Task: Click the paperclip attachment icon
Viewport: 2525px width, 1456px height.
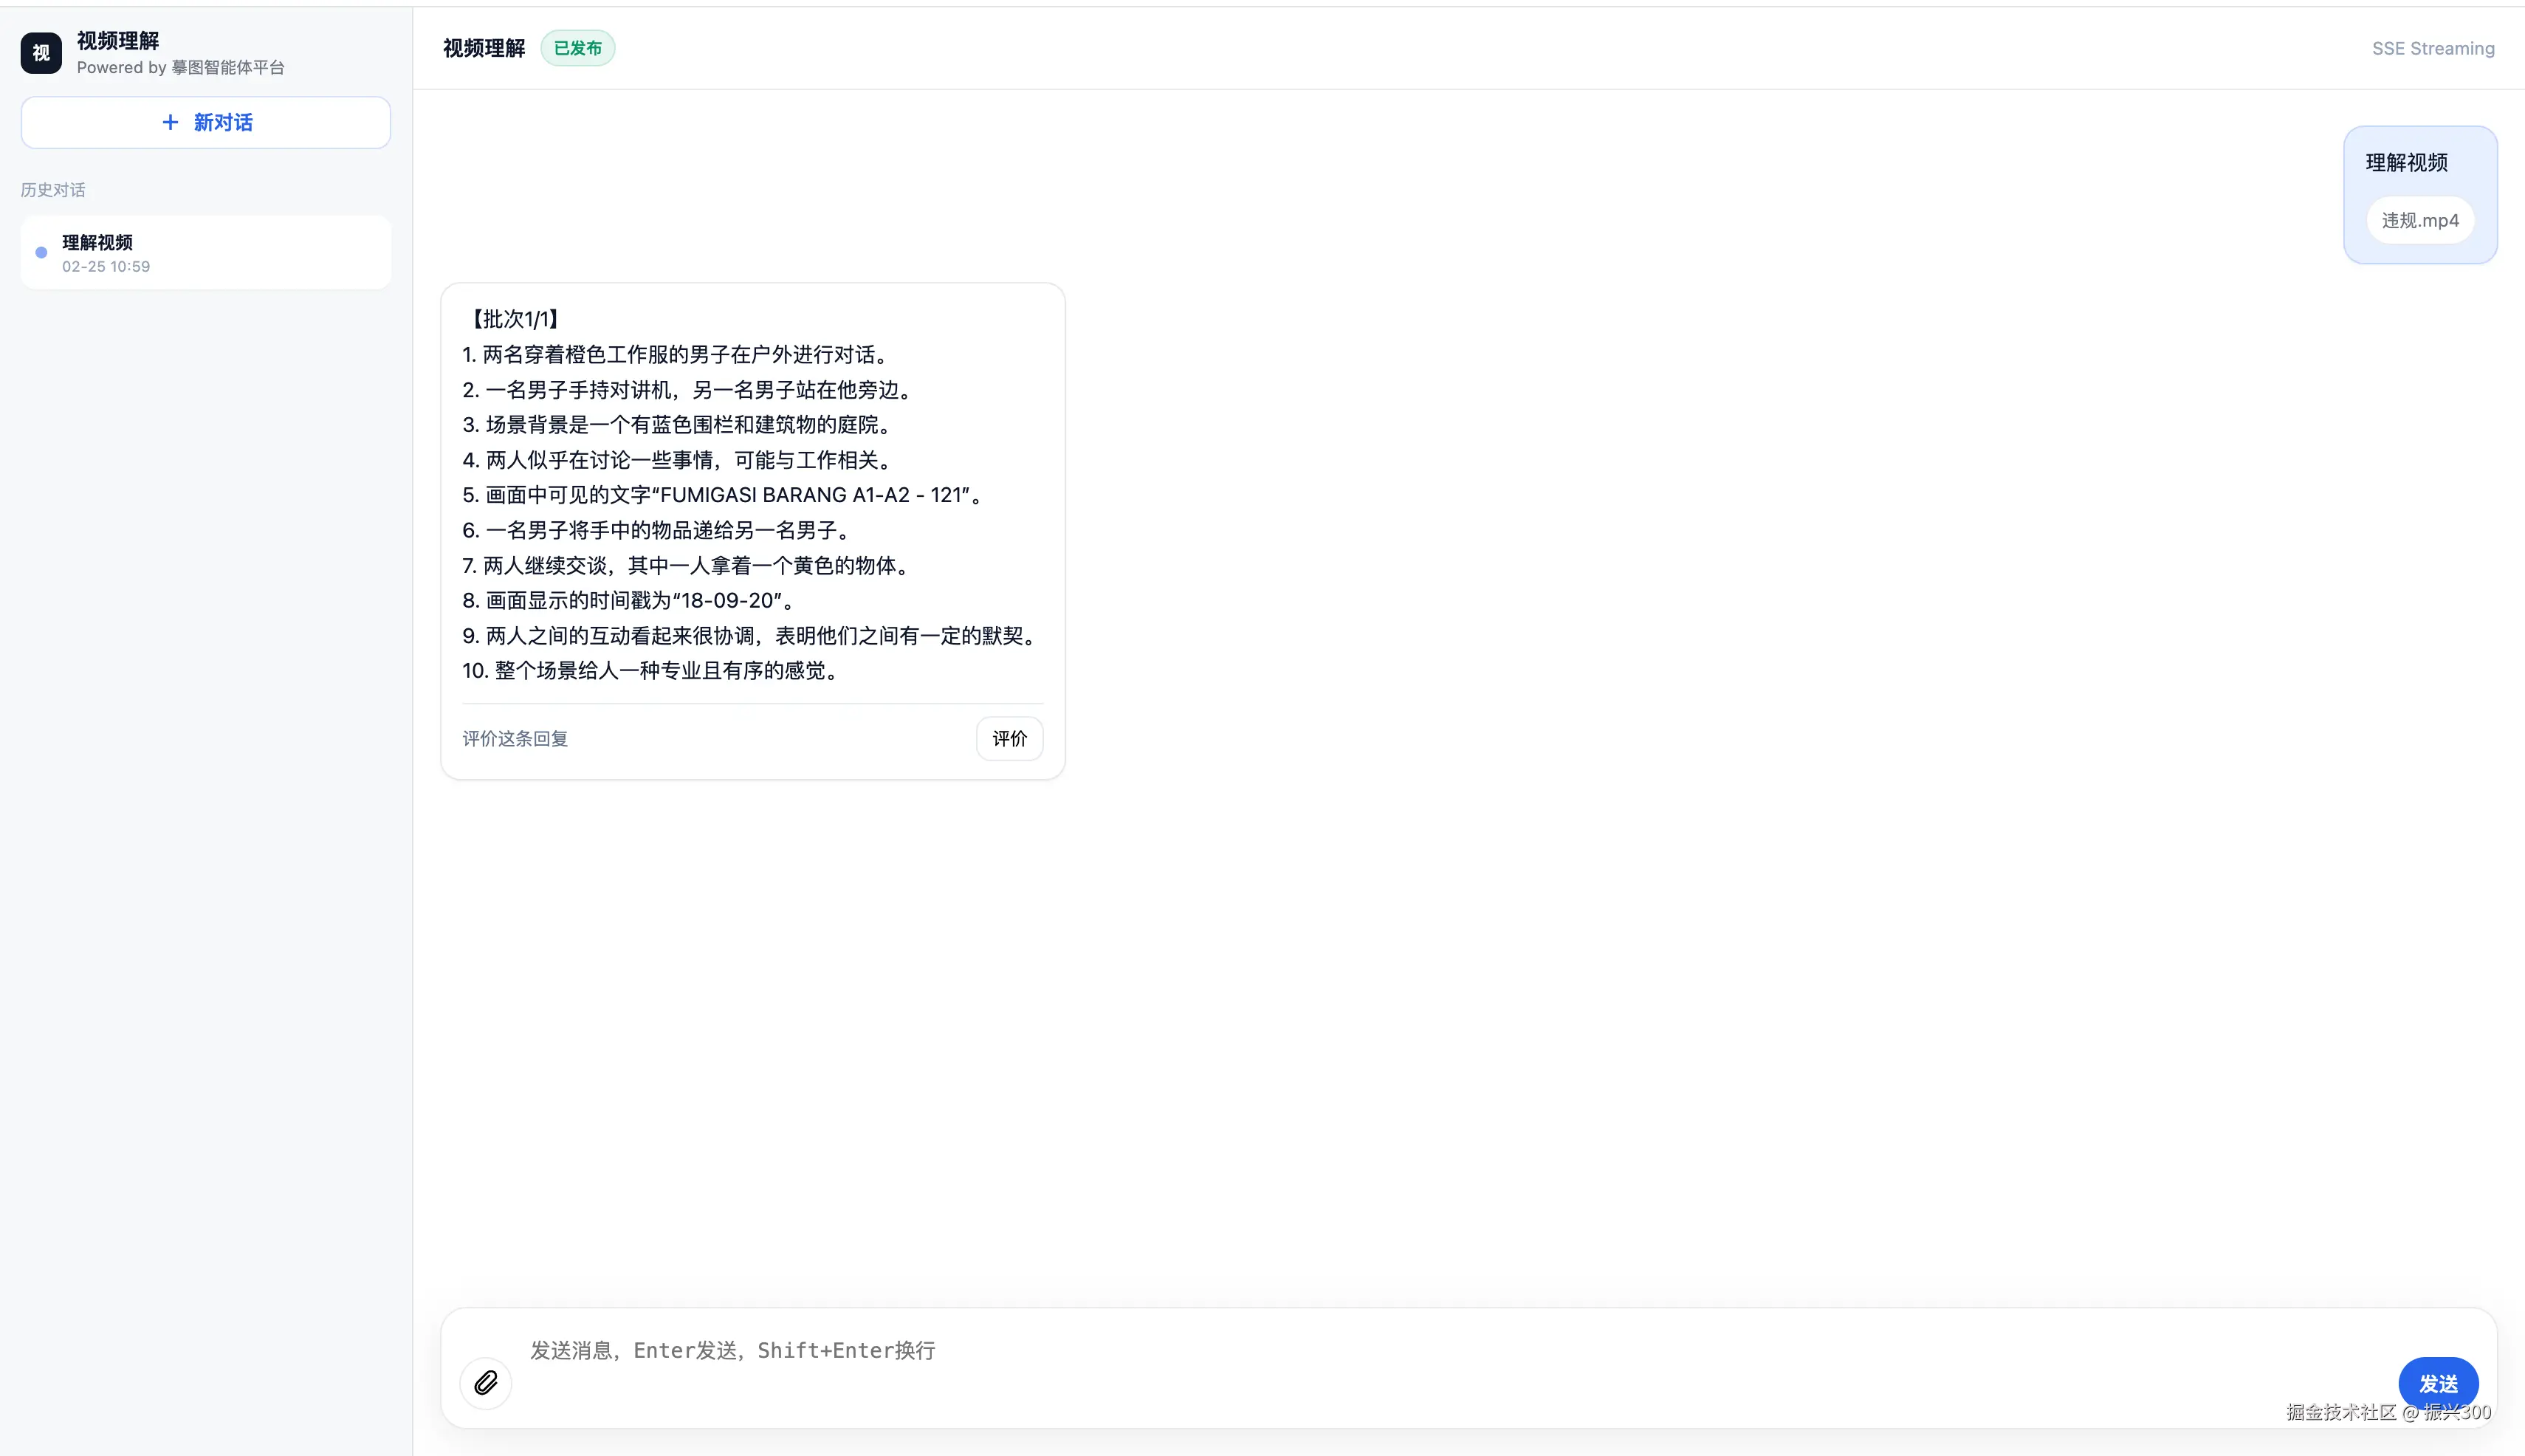Action: [486, 1383]
